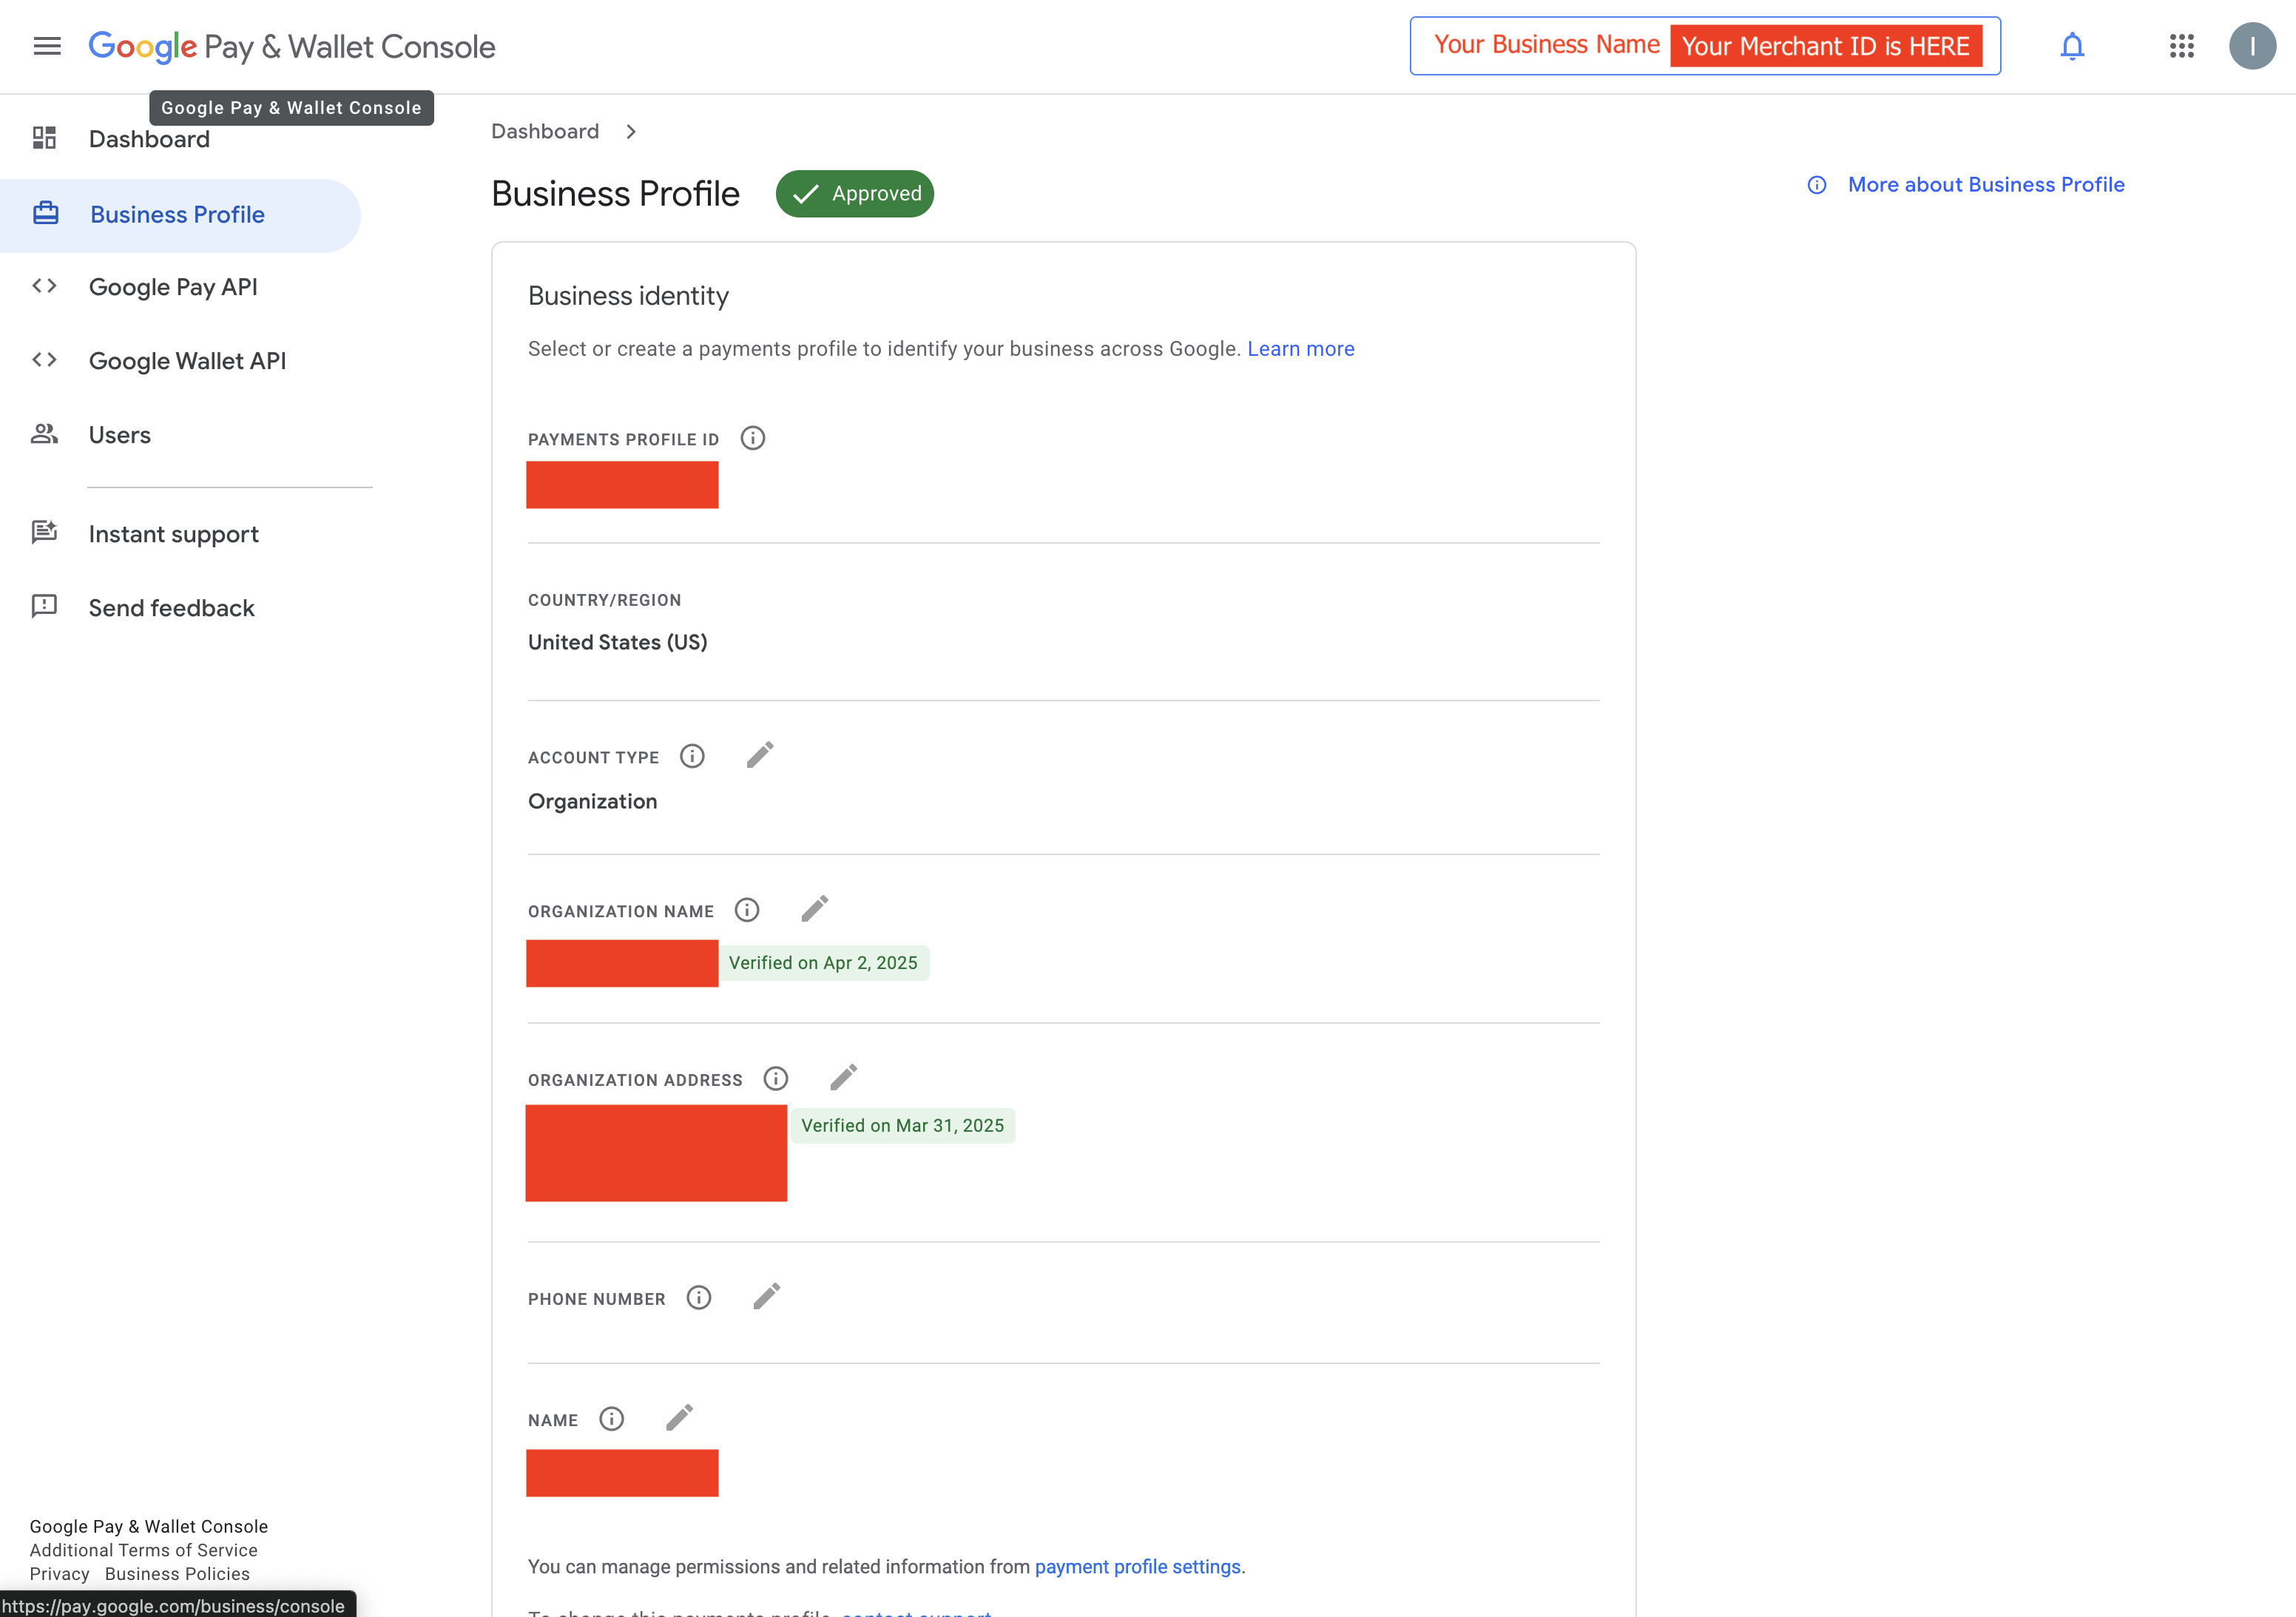Open More about Business Profile link

tap(1985, 185)
